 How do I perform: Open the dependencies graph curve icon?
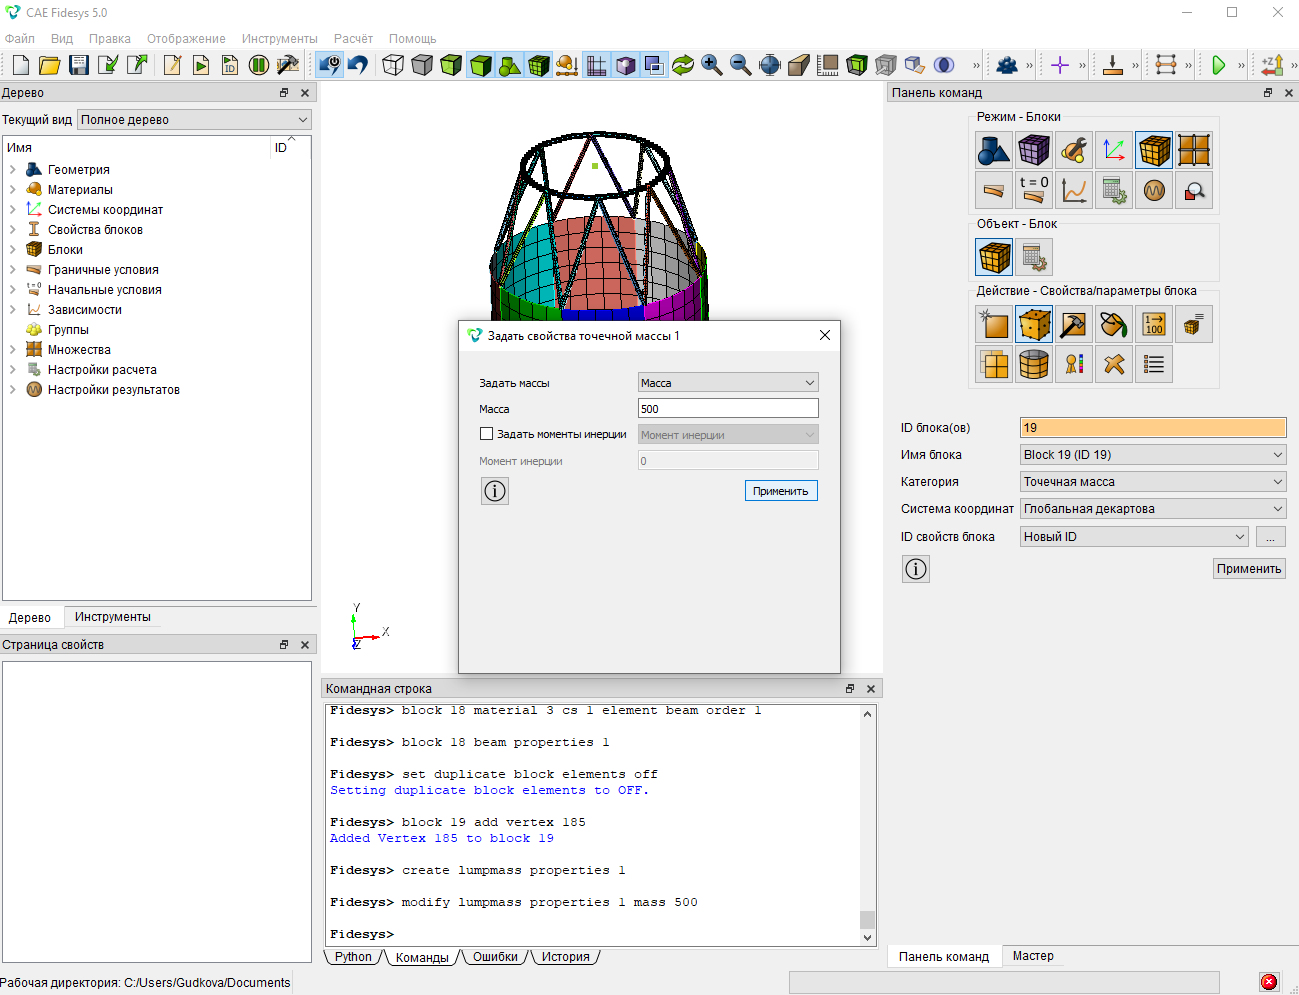(1074, 190)
